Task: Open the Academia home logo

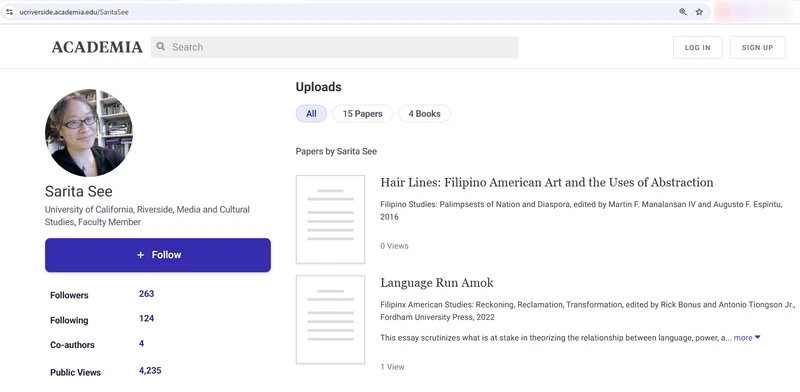Action: point(97,47)
